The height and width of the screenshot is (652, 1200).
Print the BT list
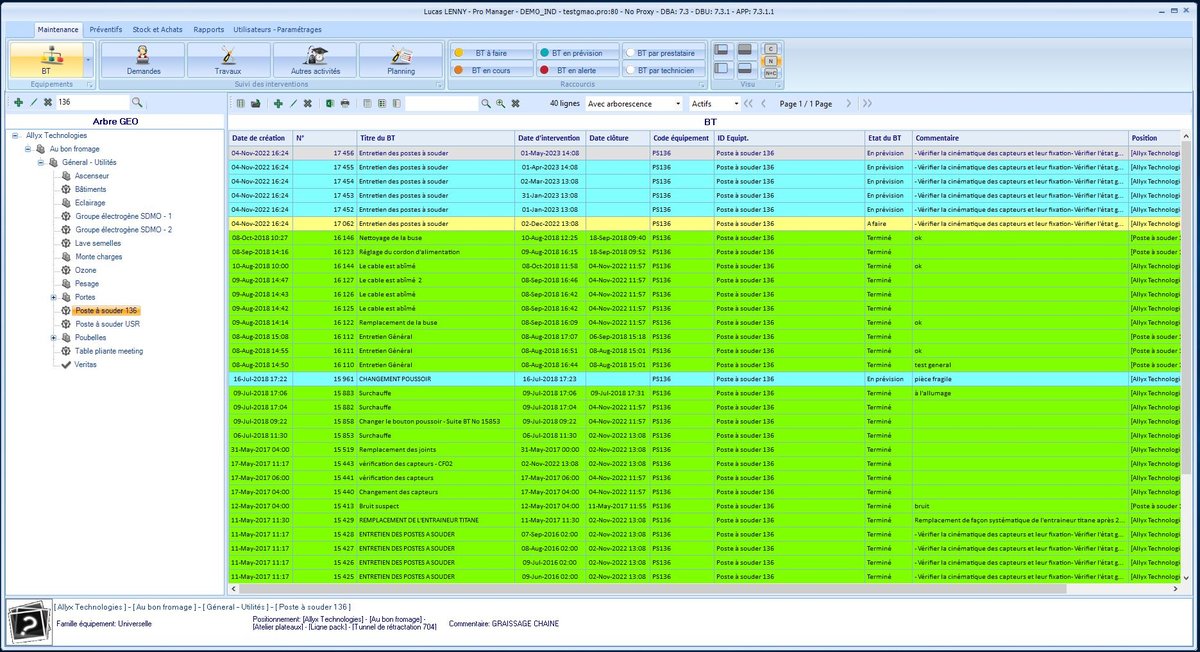[345, 103]
